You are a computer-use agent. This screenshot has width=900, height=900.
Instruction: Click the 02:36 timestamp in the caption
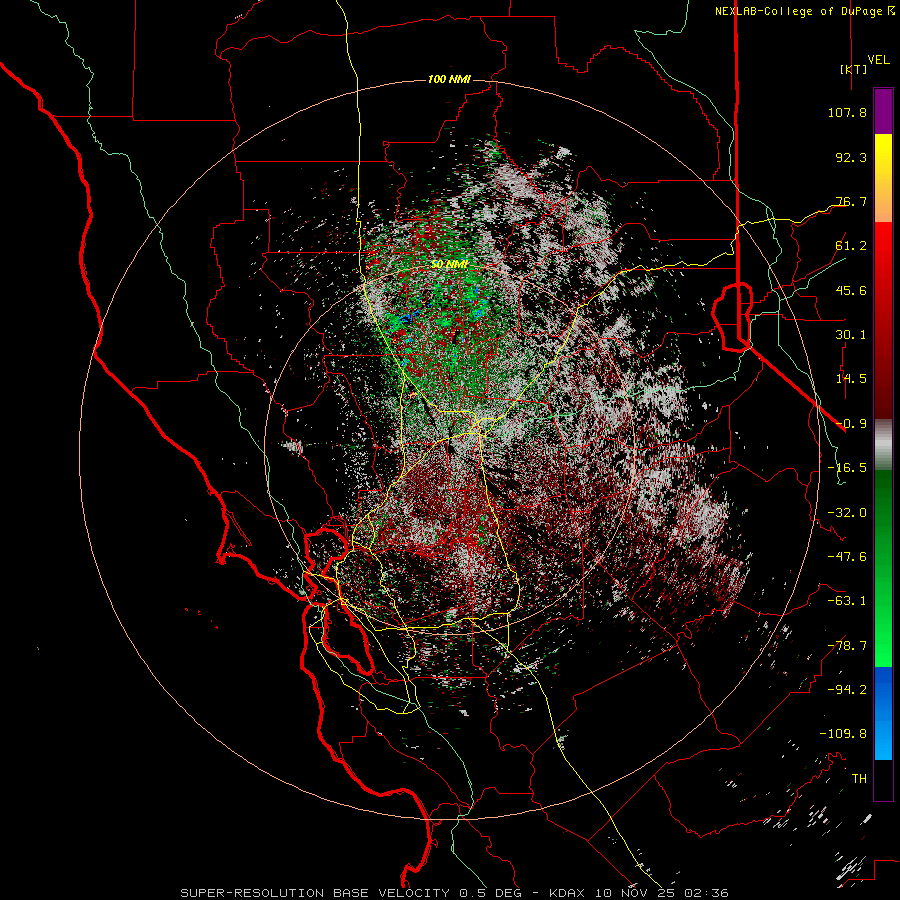(708, 893)
